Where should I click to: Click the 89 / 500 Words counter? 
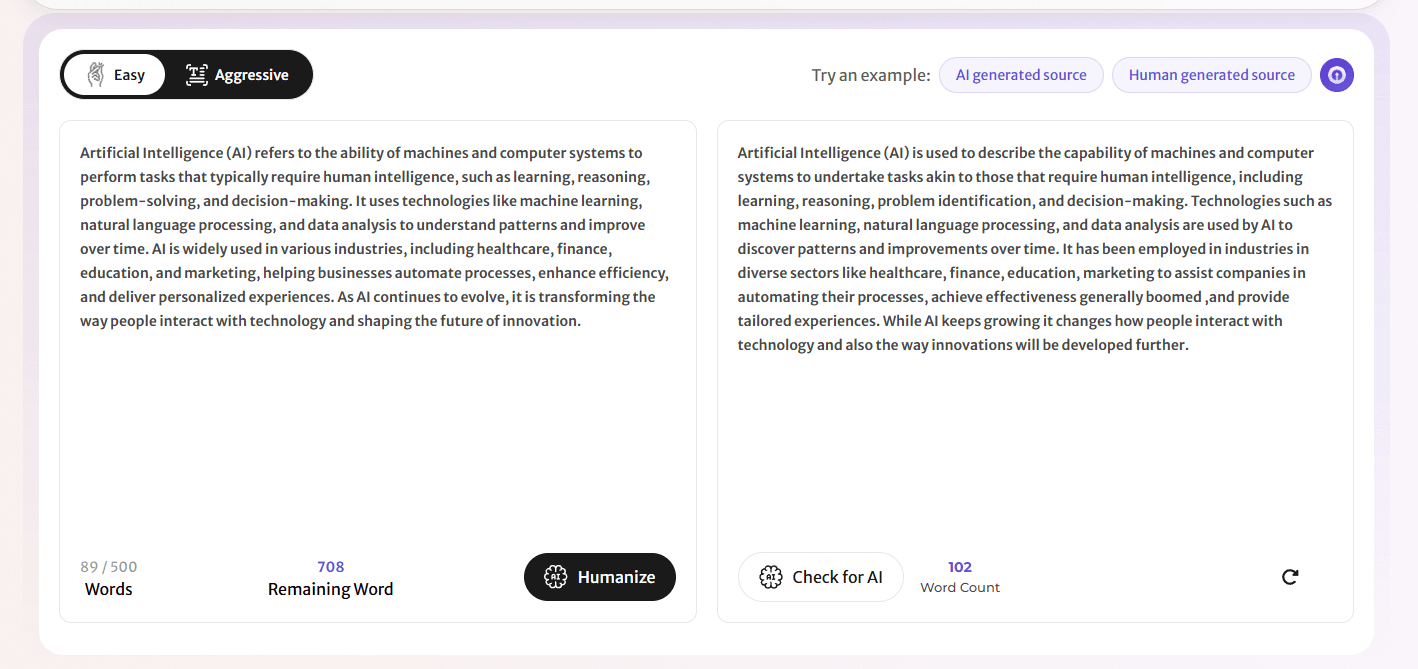(x=109, y=578)
